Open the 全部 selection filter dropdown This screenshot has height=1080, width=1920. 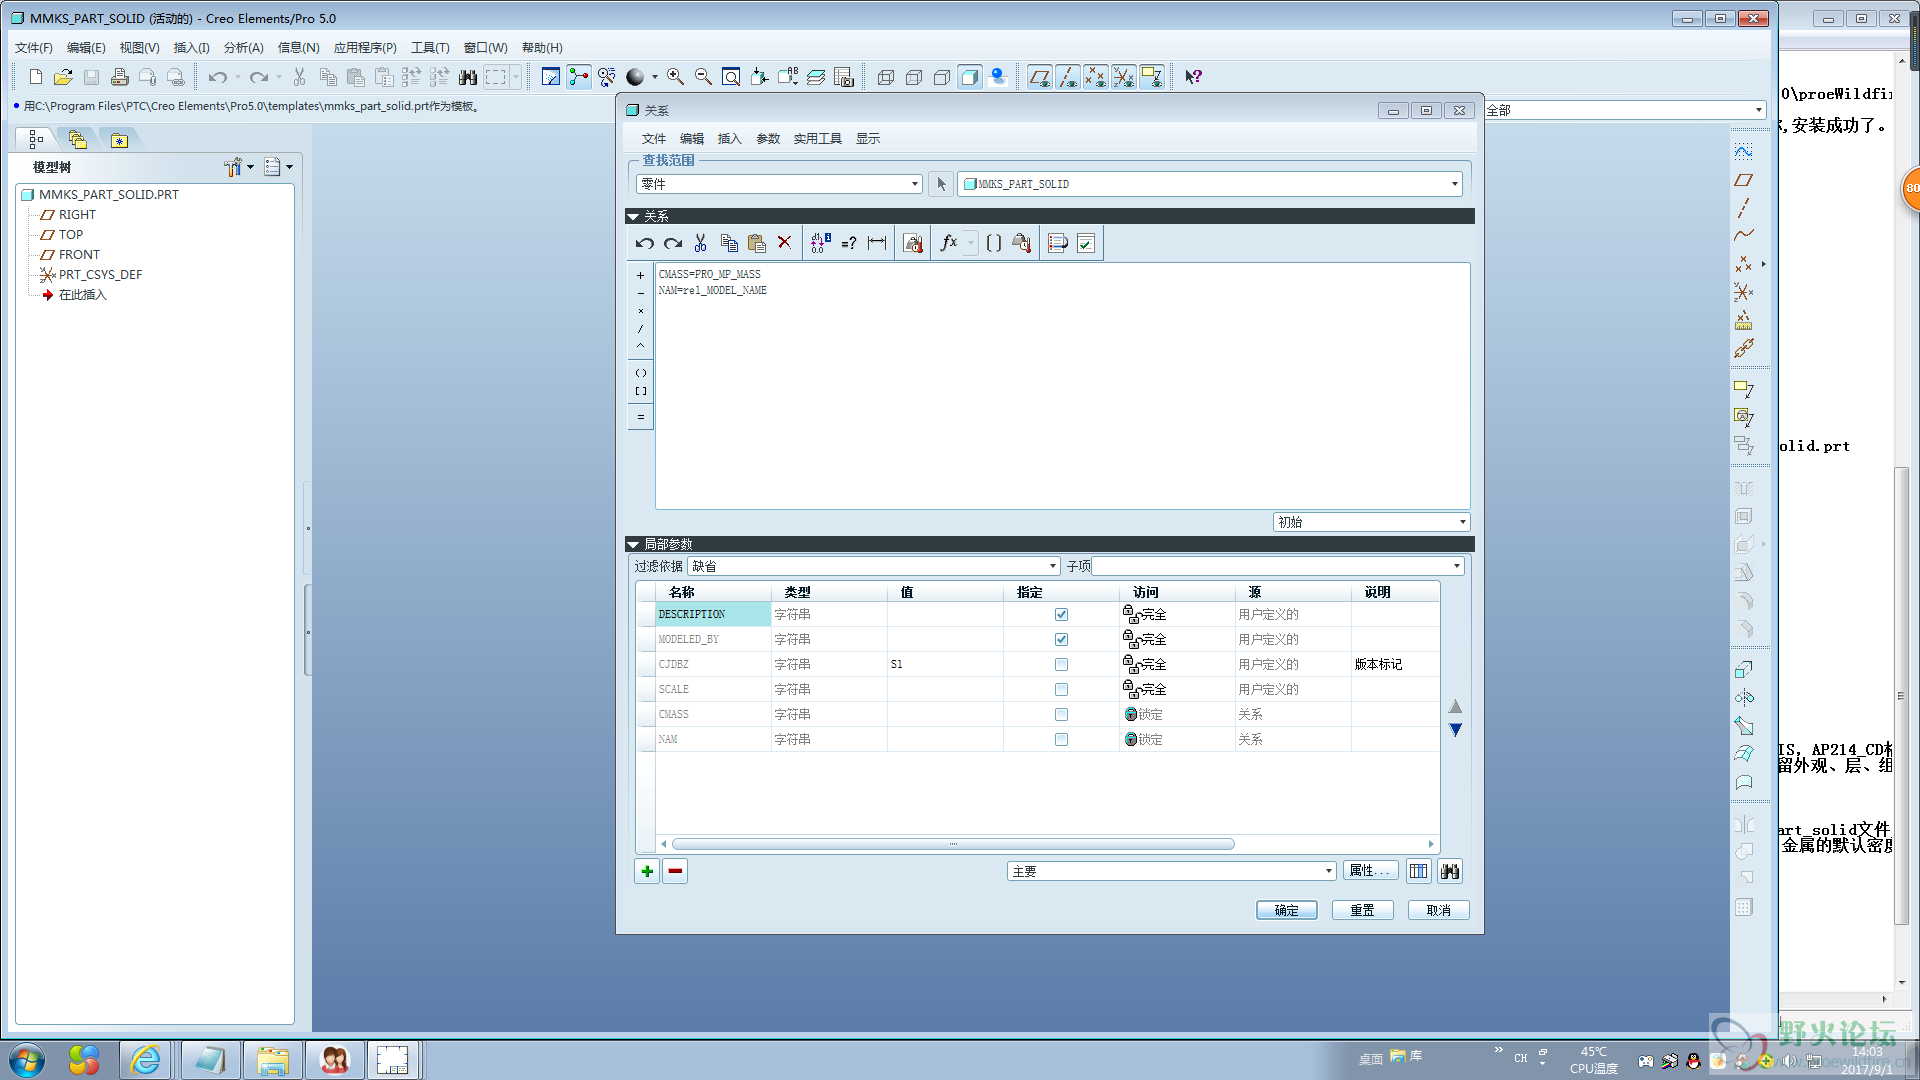(x=1625, y=110)
